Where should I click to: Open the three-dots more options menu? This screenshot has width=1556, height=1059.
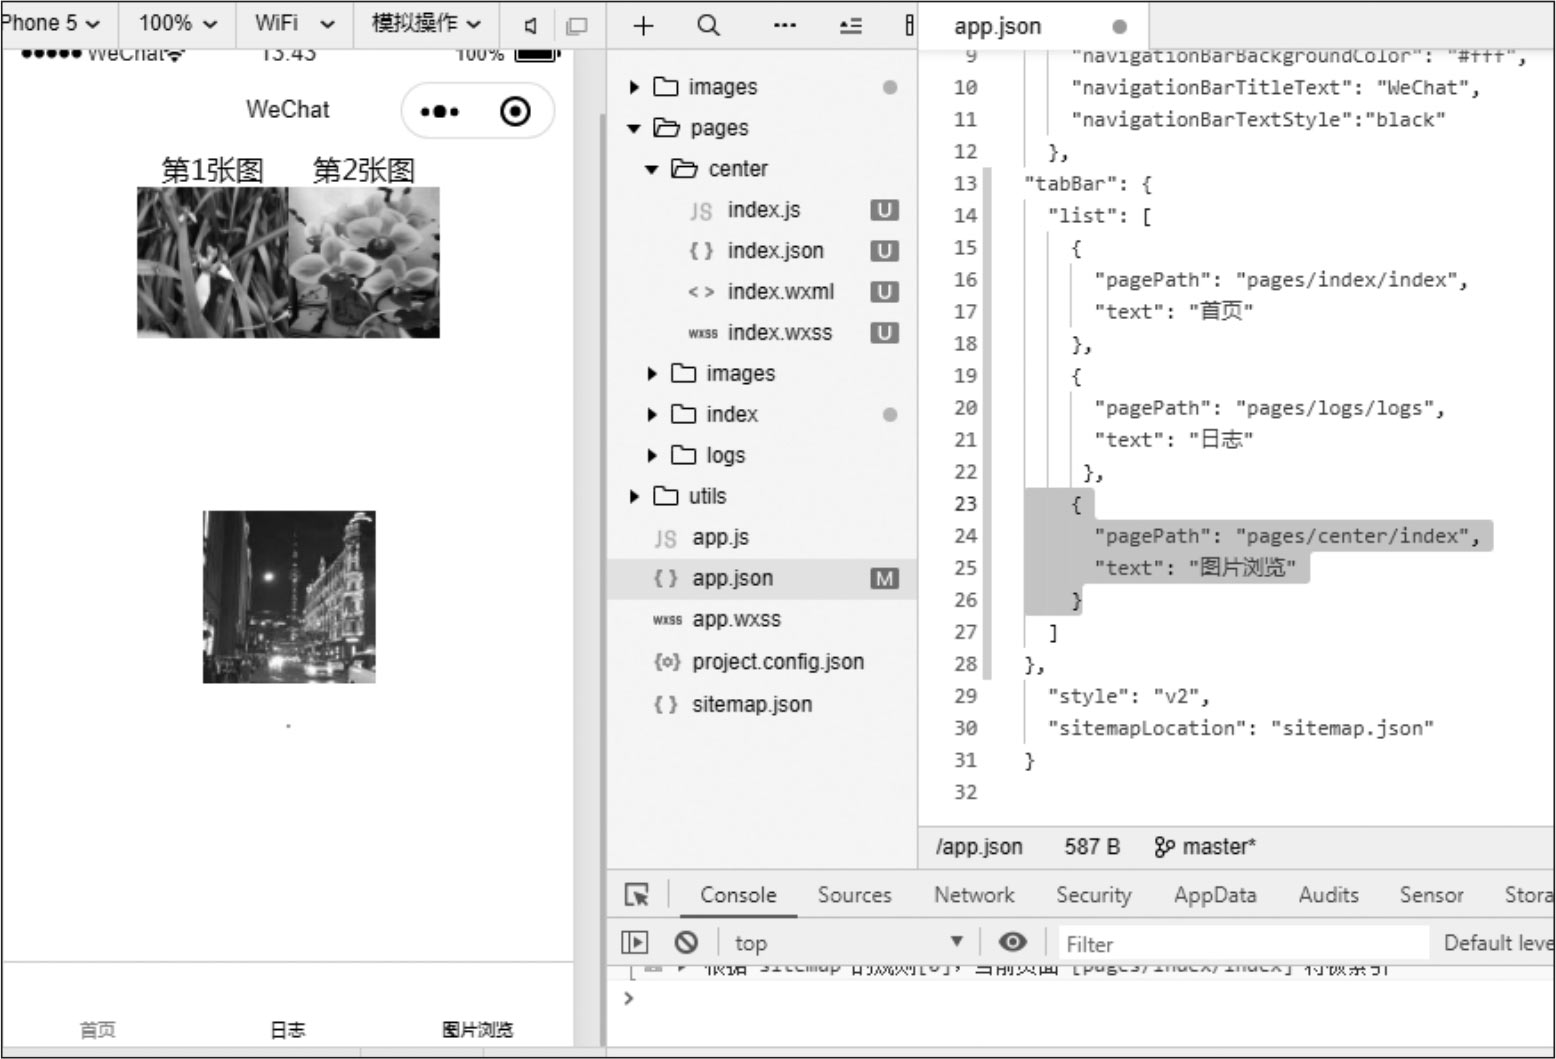click(x=785, y=26)
